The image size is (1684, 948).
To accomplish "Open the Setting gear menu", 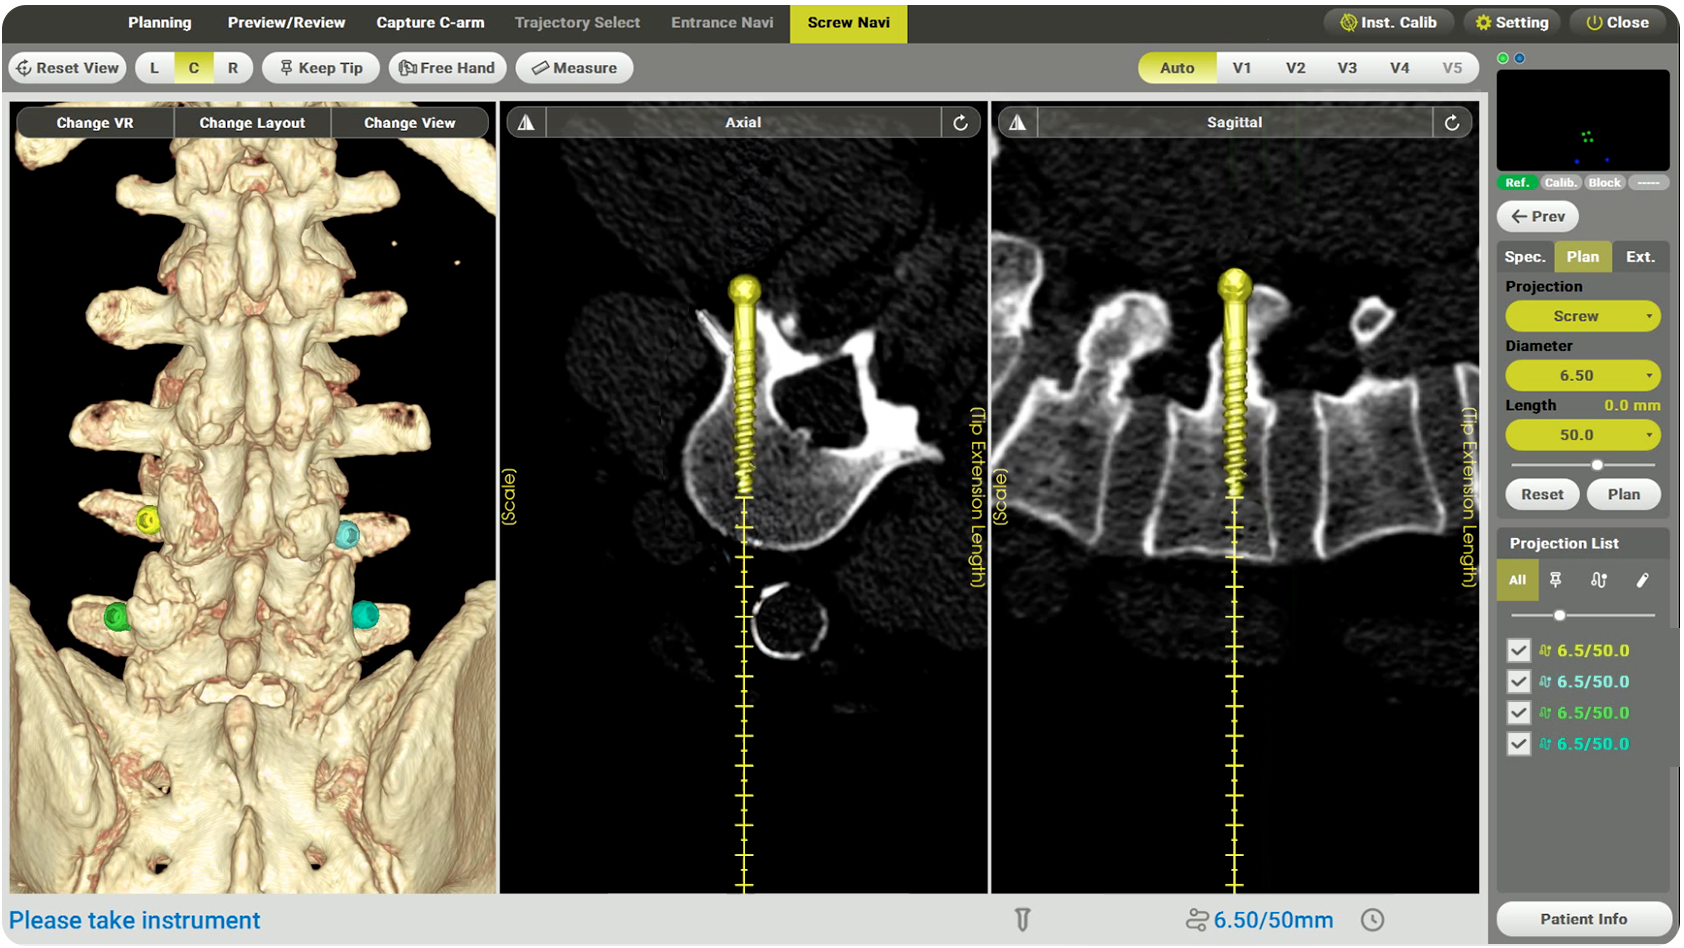I will (x=1511, y=22).
